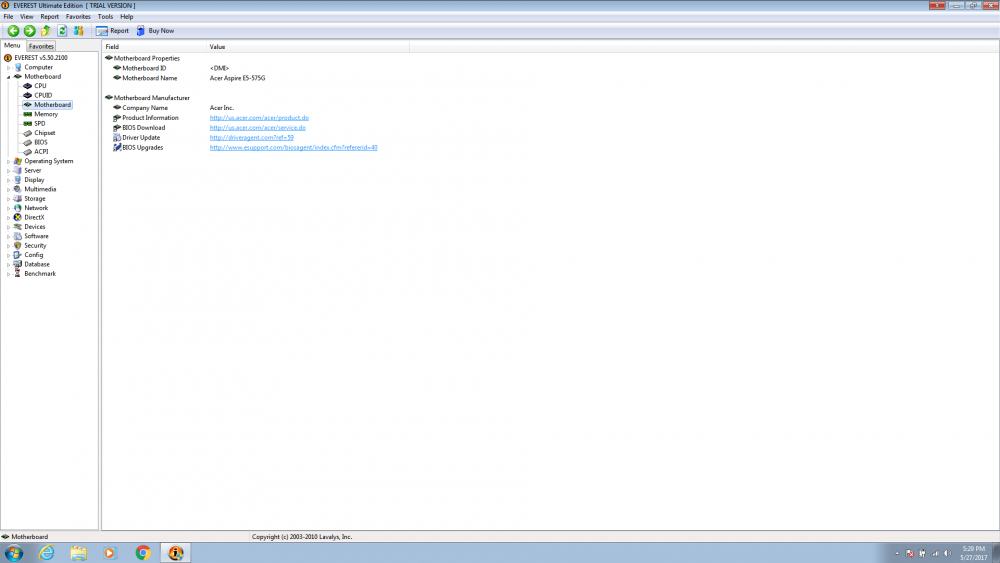Open the driveragent.com Driver Update link
The height and width of the screenshot is (563, 1000).
click(251, 138)
